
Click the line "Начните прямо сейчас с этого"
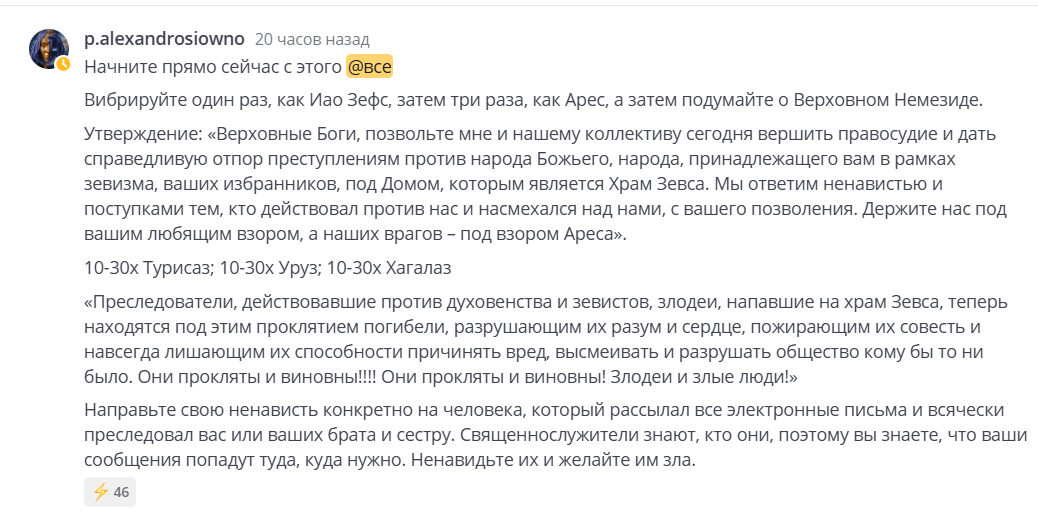[x=213, y=67]
